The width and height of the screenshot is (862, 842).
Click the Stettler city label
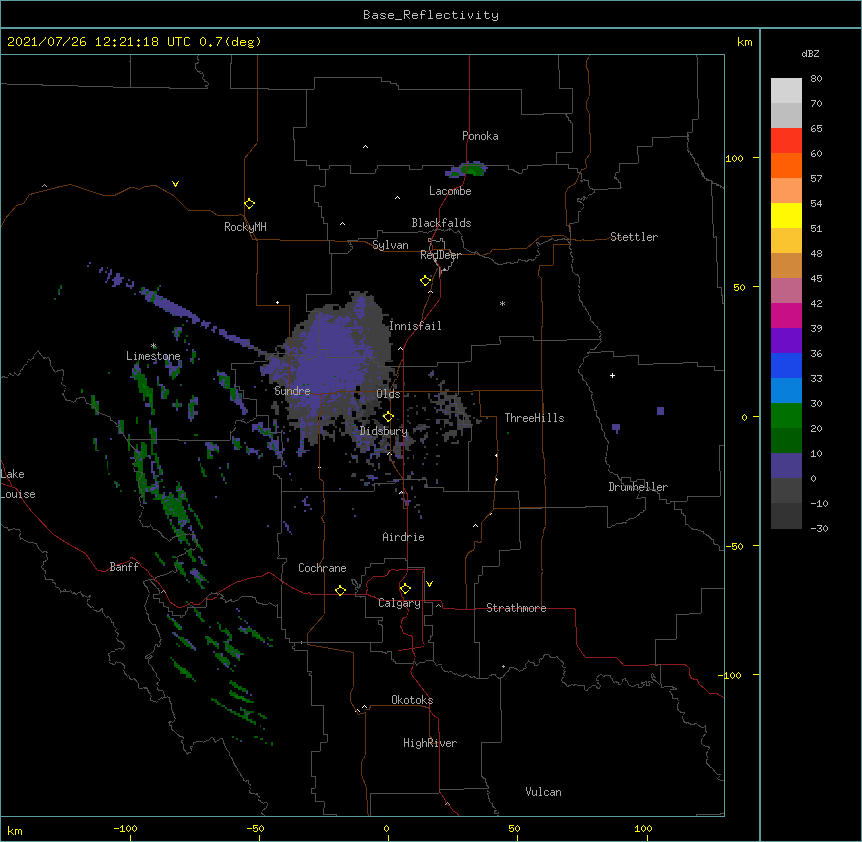point(634,237)
